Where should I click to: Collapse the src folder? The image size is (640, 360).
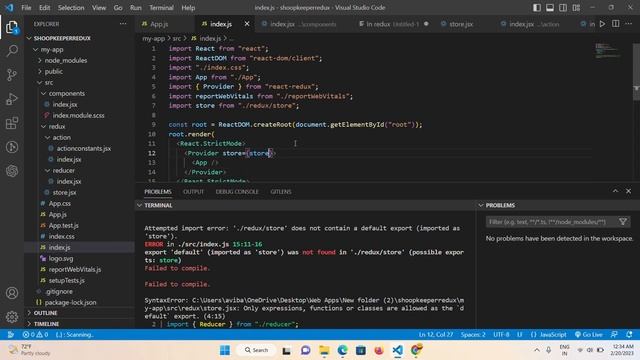[x=49, y=82]
